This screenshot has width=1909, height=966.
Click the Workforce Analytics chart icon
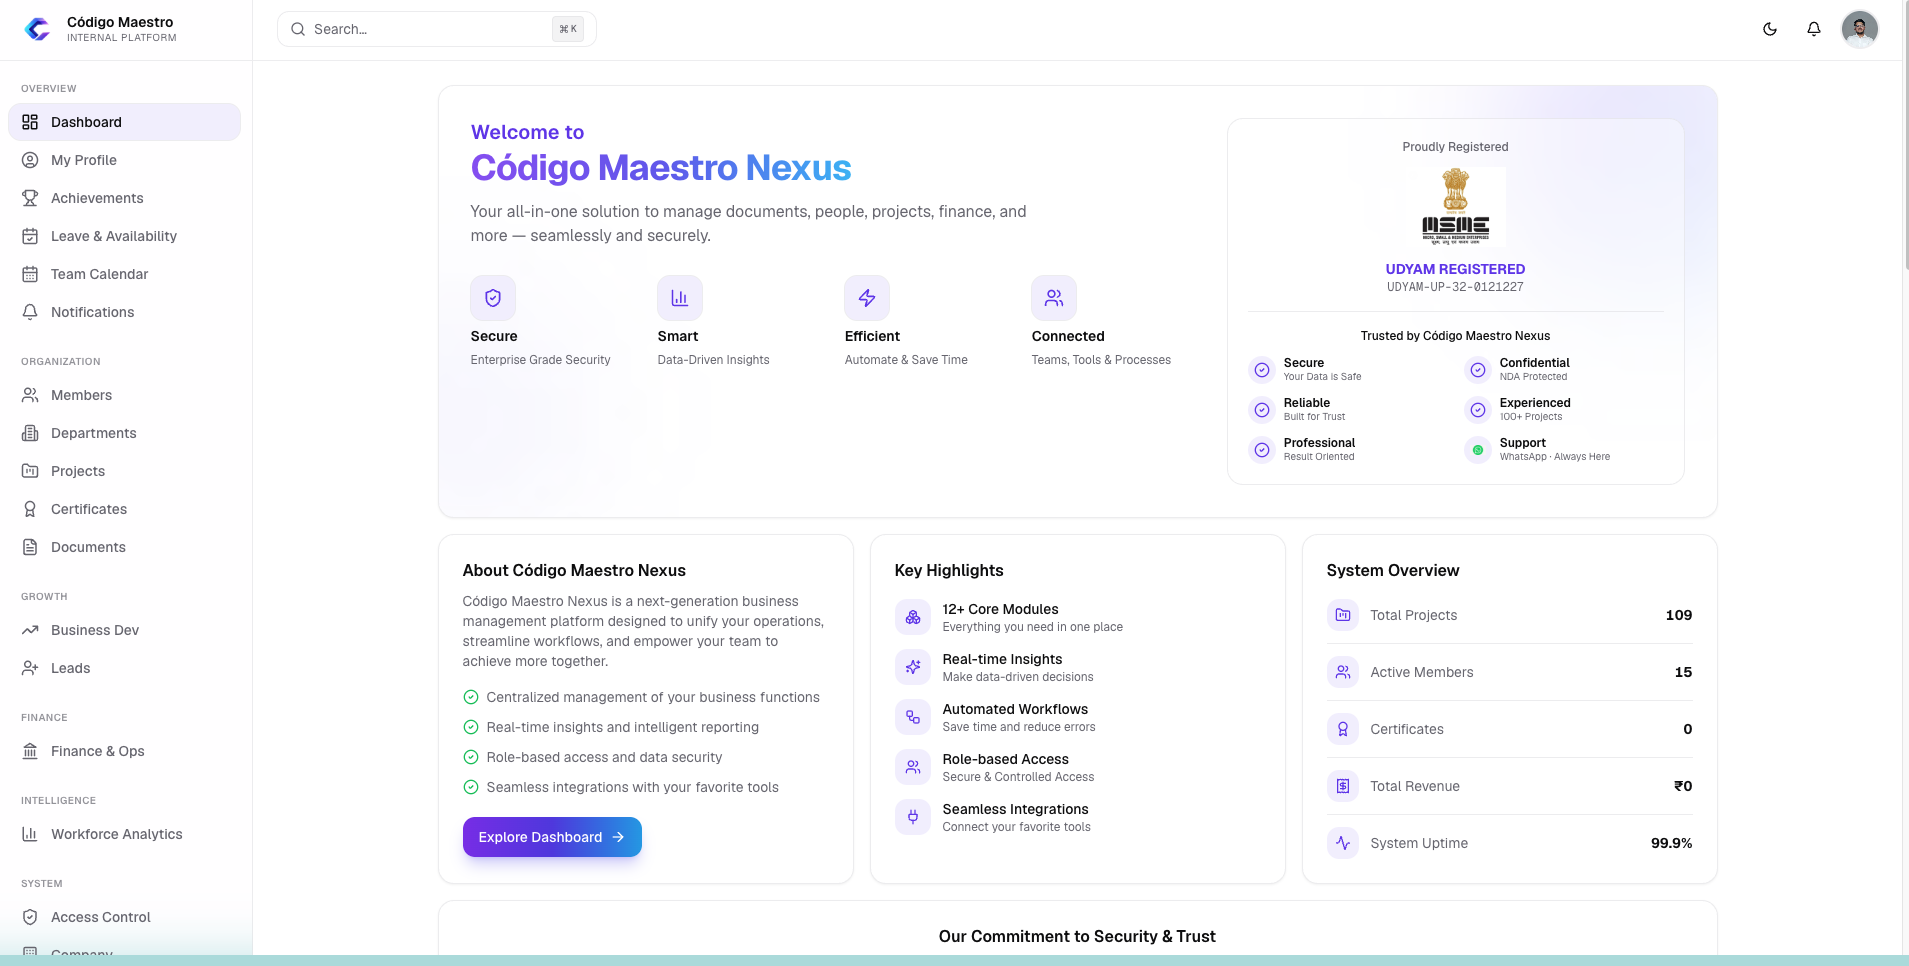click(30, 834)
